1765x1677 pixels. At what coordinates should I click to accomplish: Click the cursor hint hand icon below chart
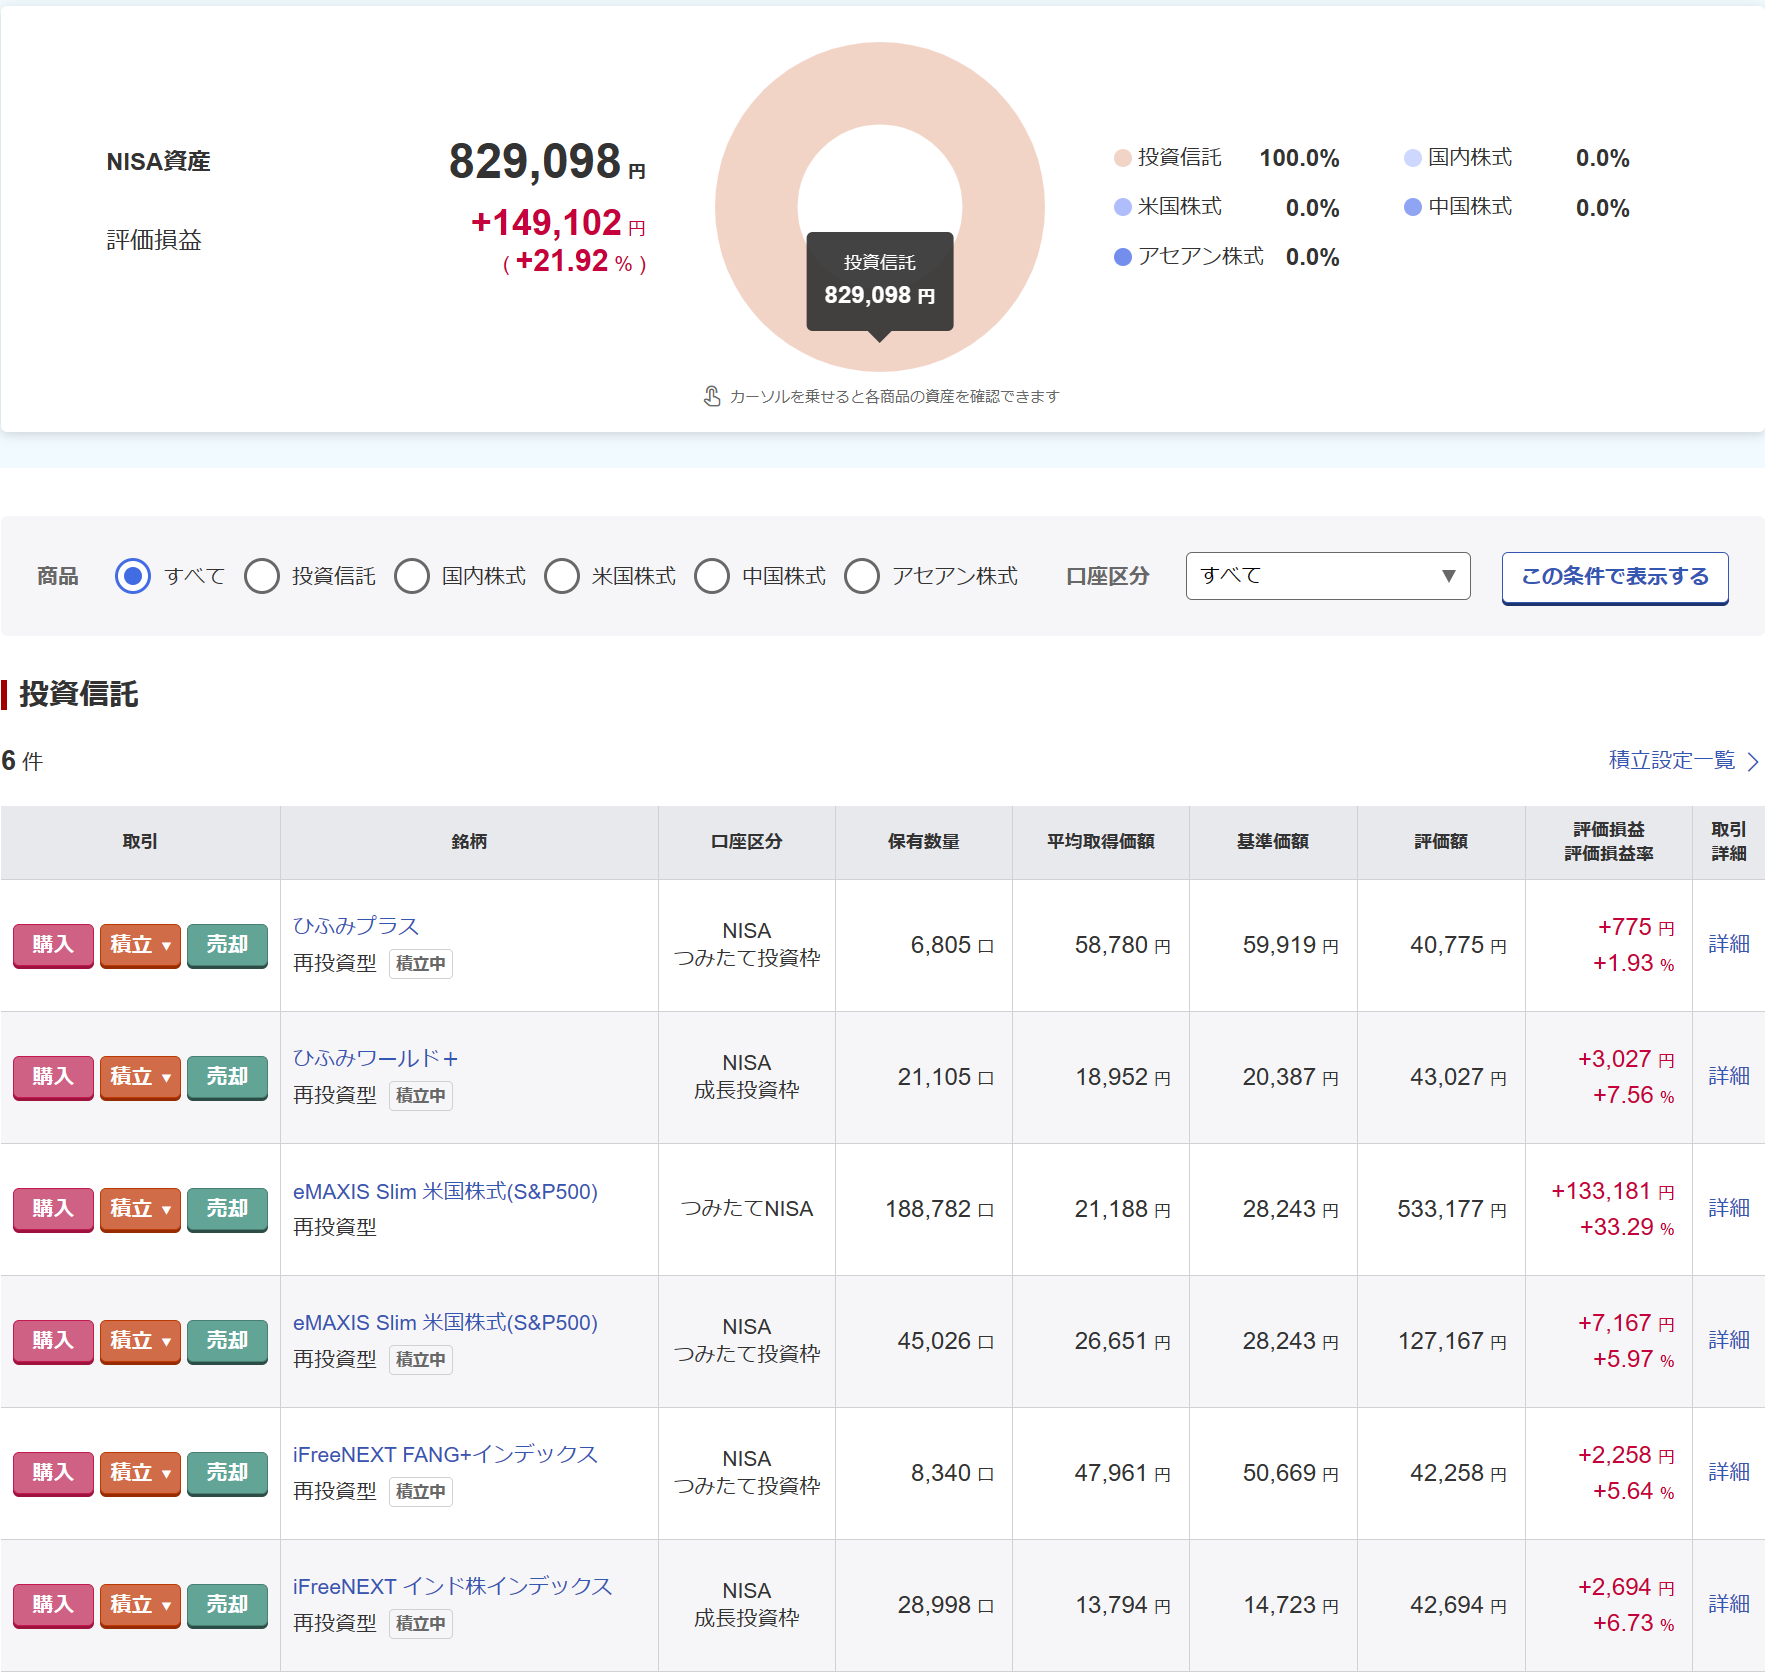[711, 397]
